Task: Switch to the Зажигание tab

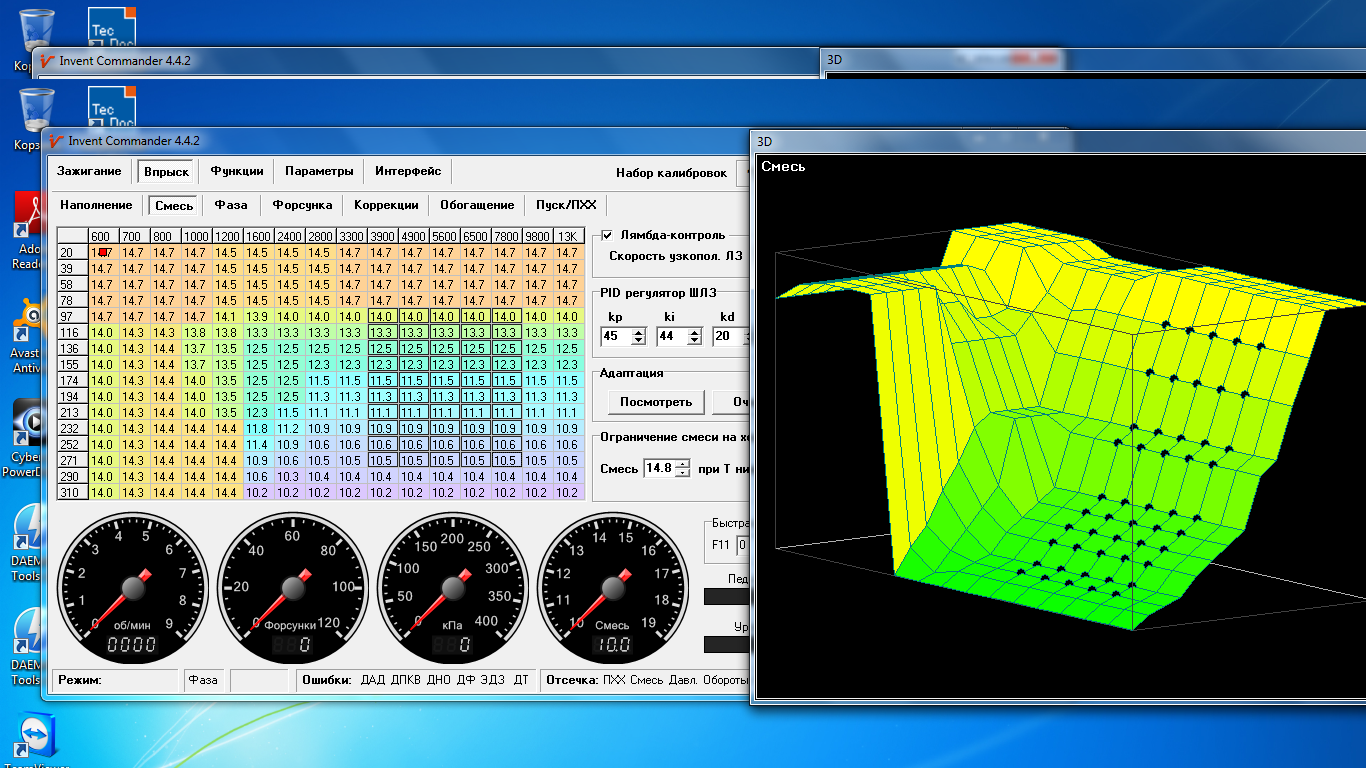Action: point(89,171)
